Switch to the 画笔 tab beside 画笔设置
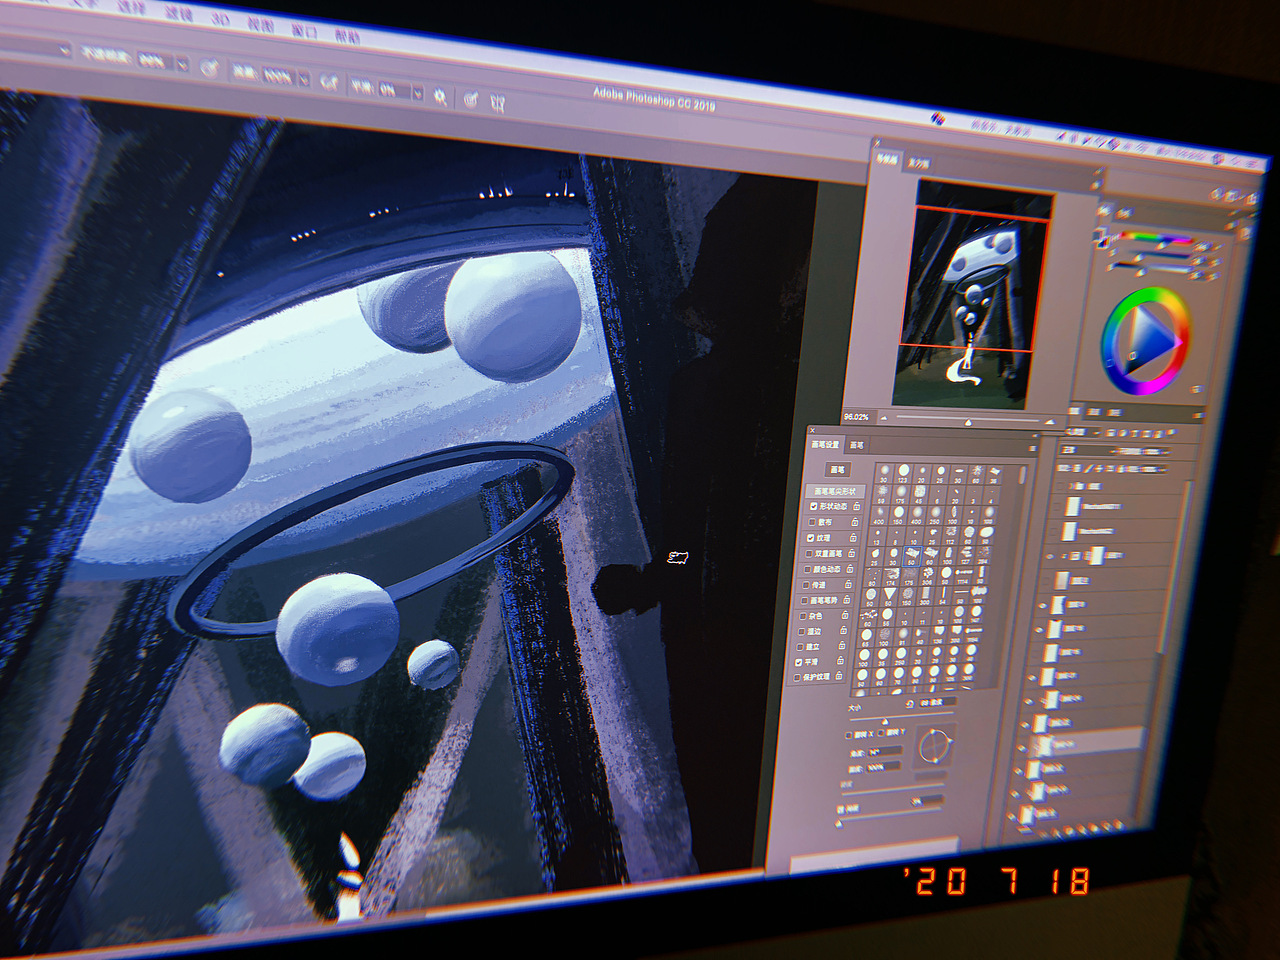 point(857,444)
